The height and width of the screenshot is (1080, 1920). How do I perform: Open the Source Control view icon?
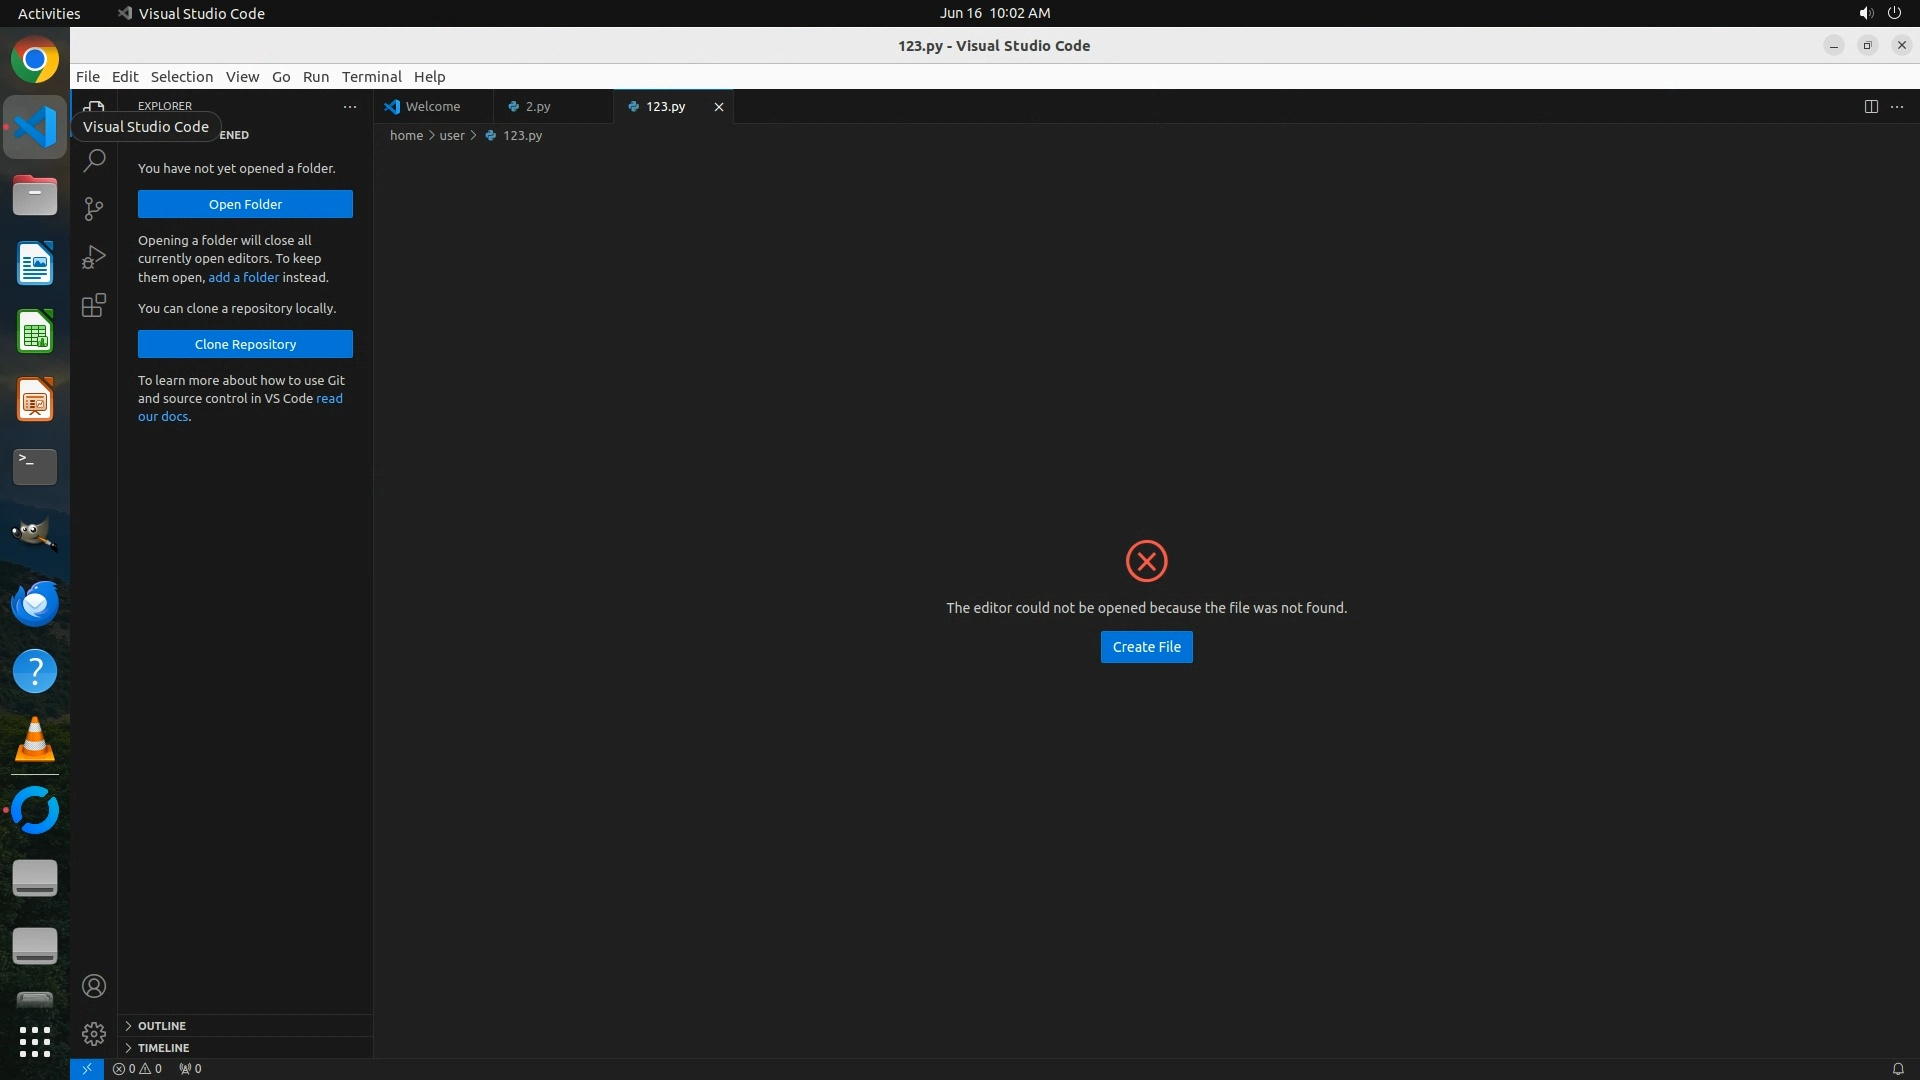tap(94, 208)
